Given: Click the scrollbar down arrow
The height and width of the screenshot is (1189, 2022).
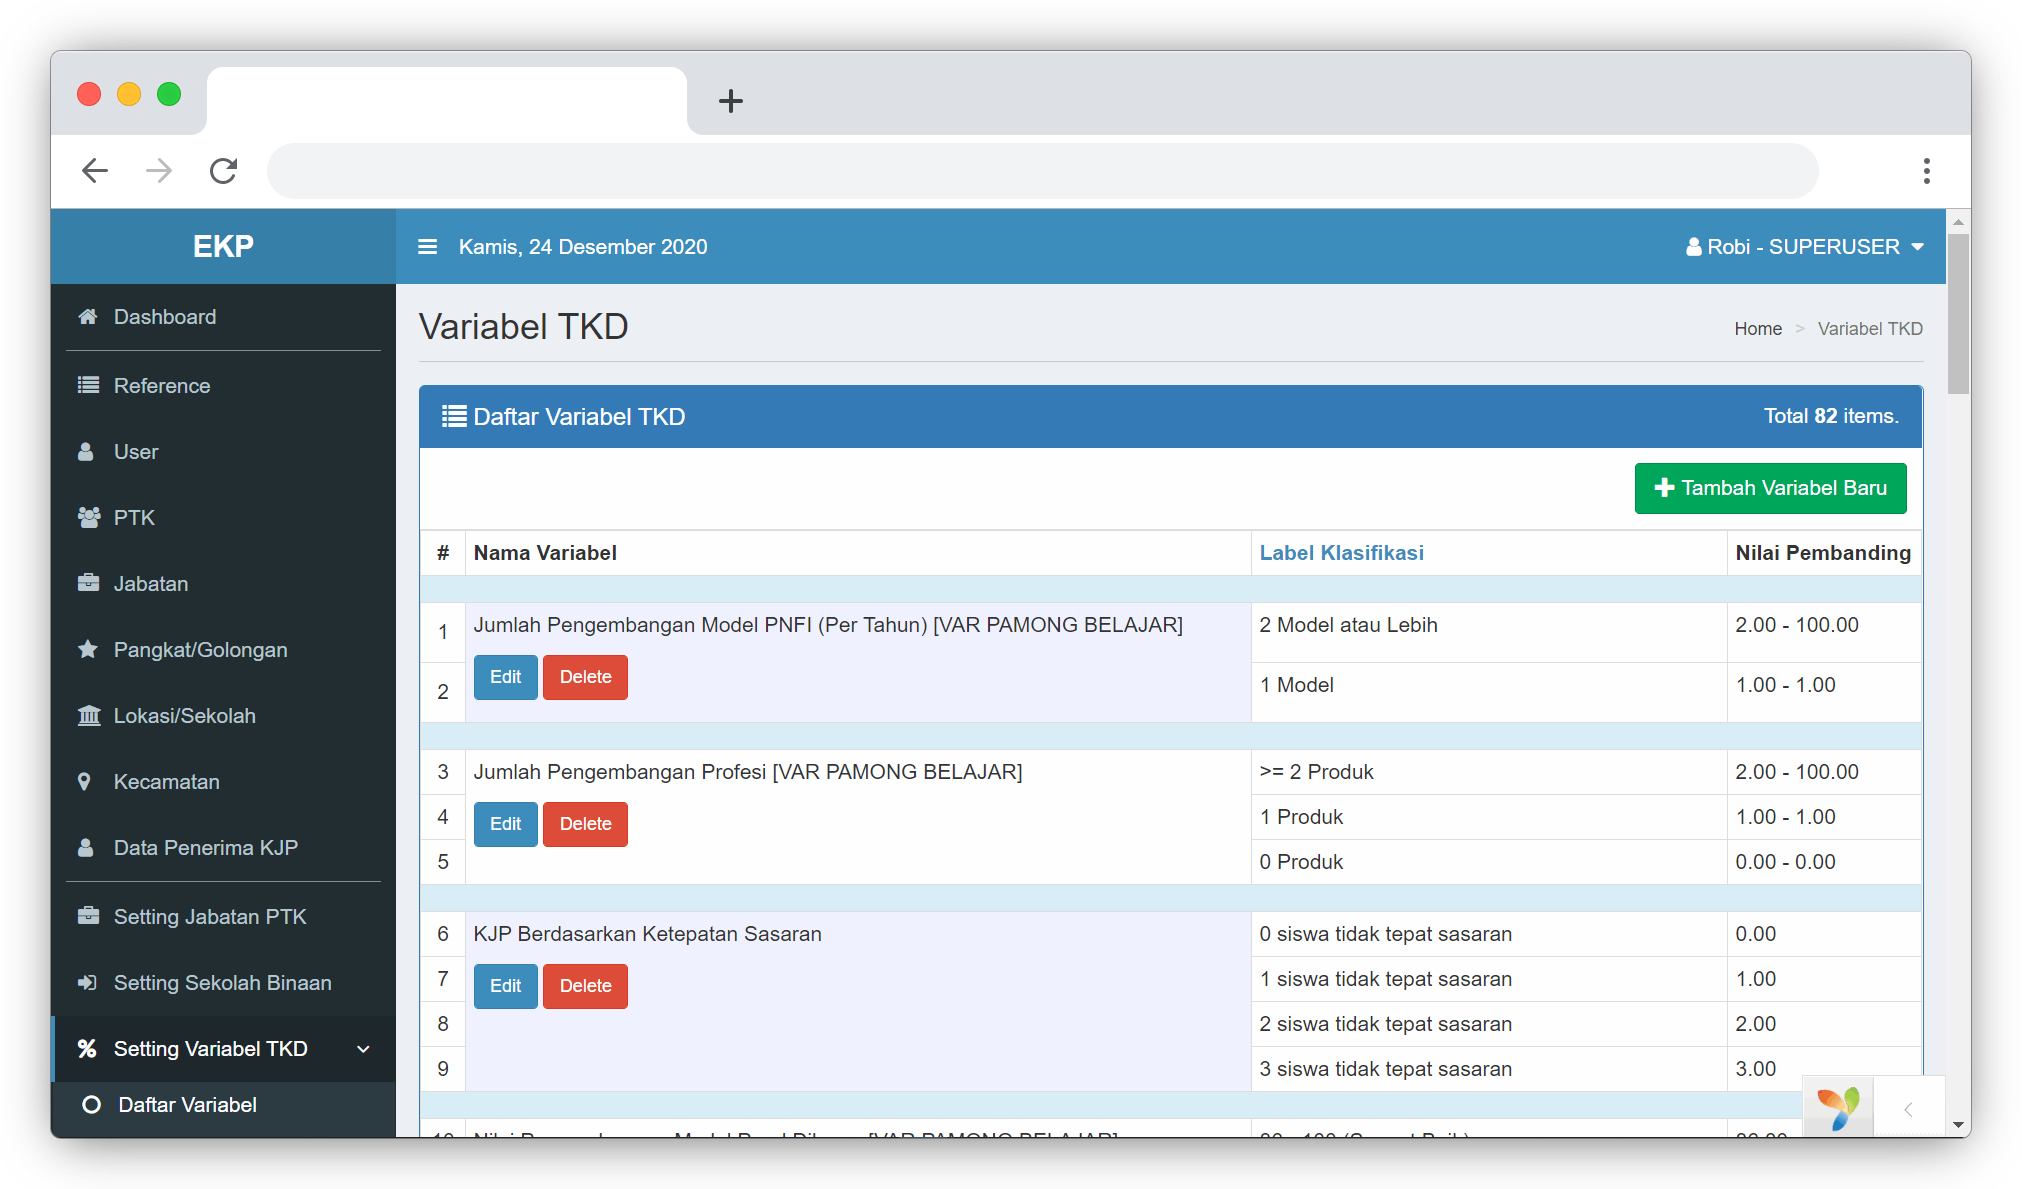Looking at the screenshot, I should (1958, 1124).
